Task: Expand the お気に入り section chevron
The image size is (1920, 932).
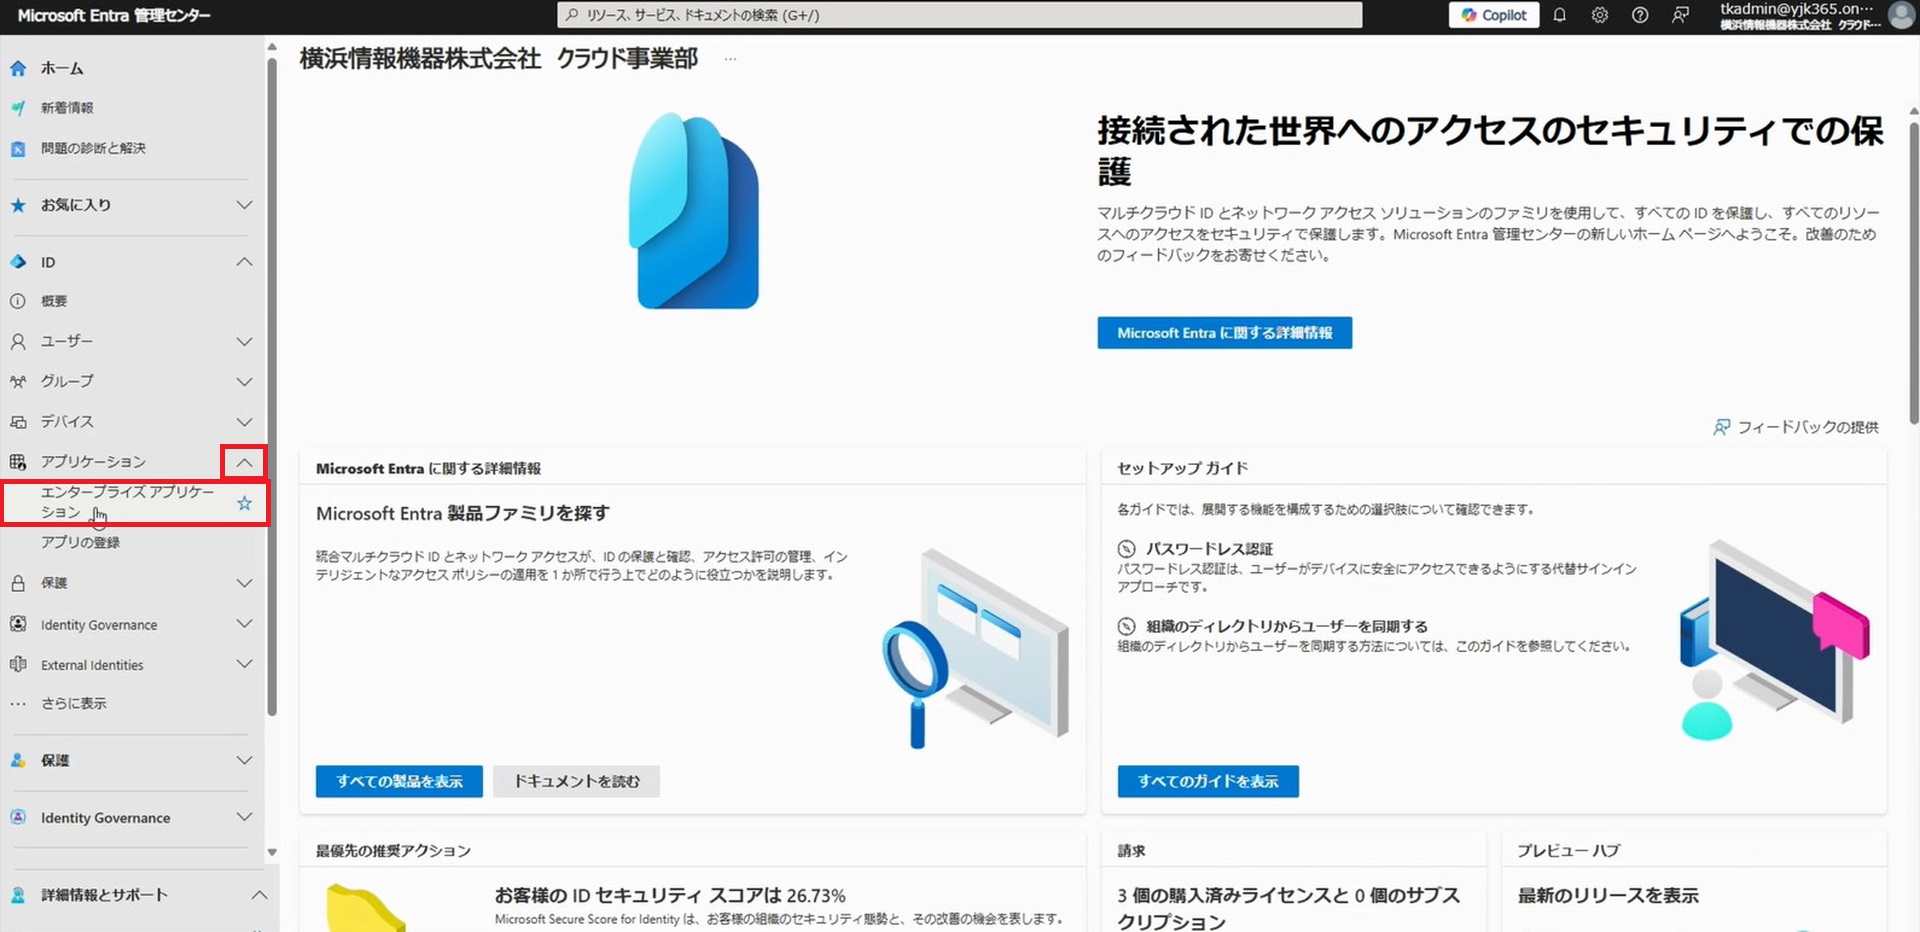Action: (x=244, y=205)
